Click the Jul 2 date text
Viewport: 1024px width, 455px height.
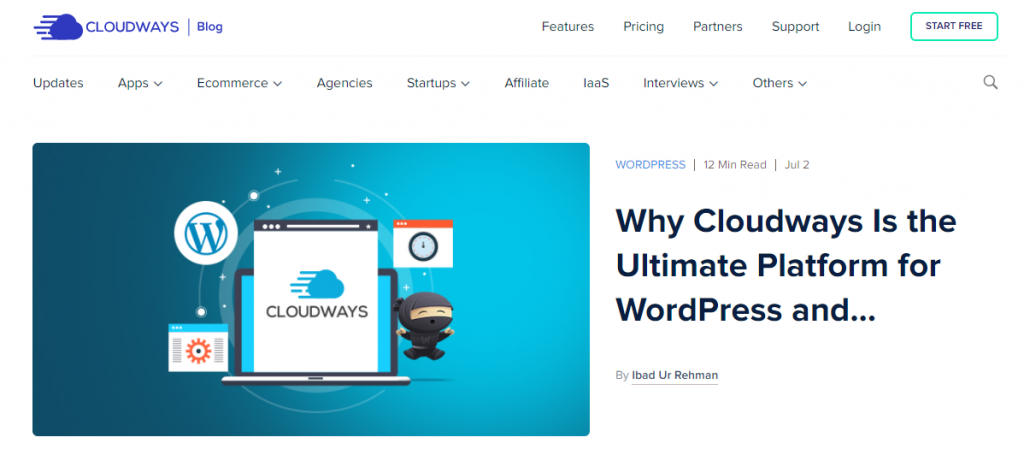click(x=797, y=165)
